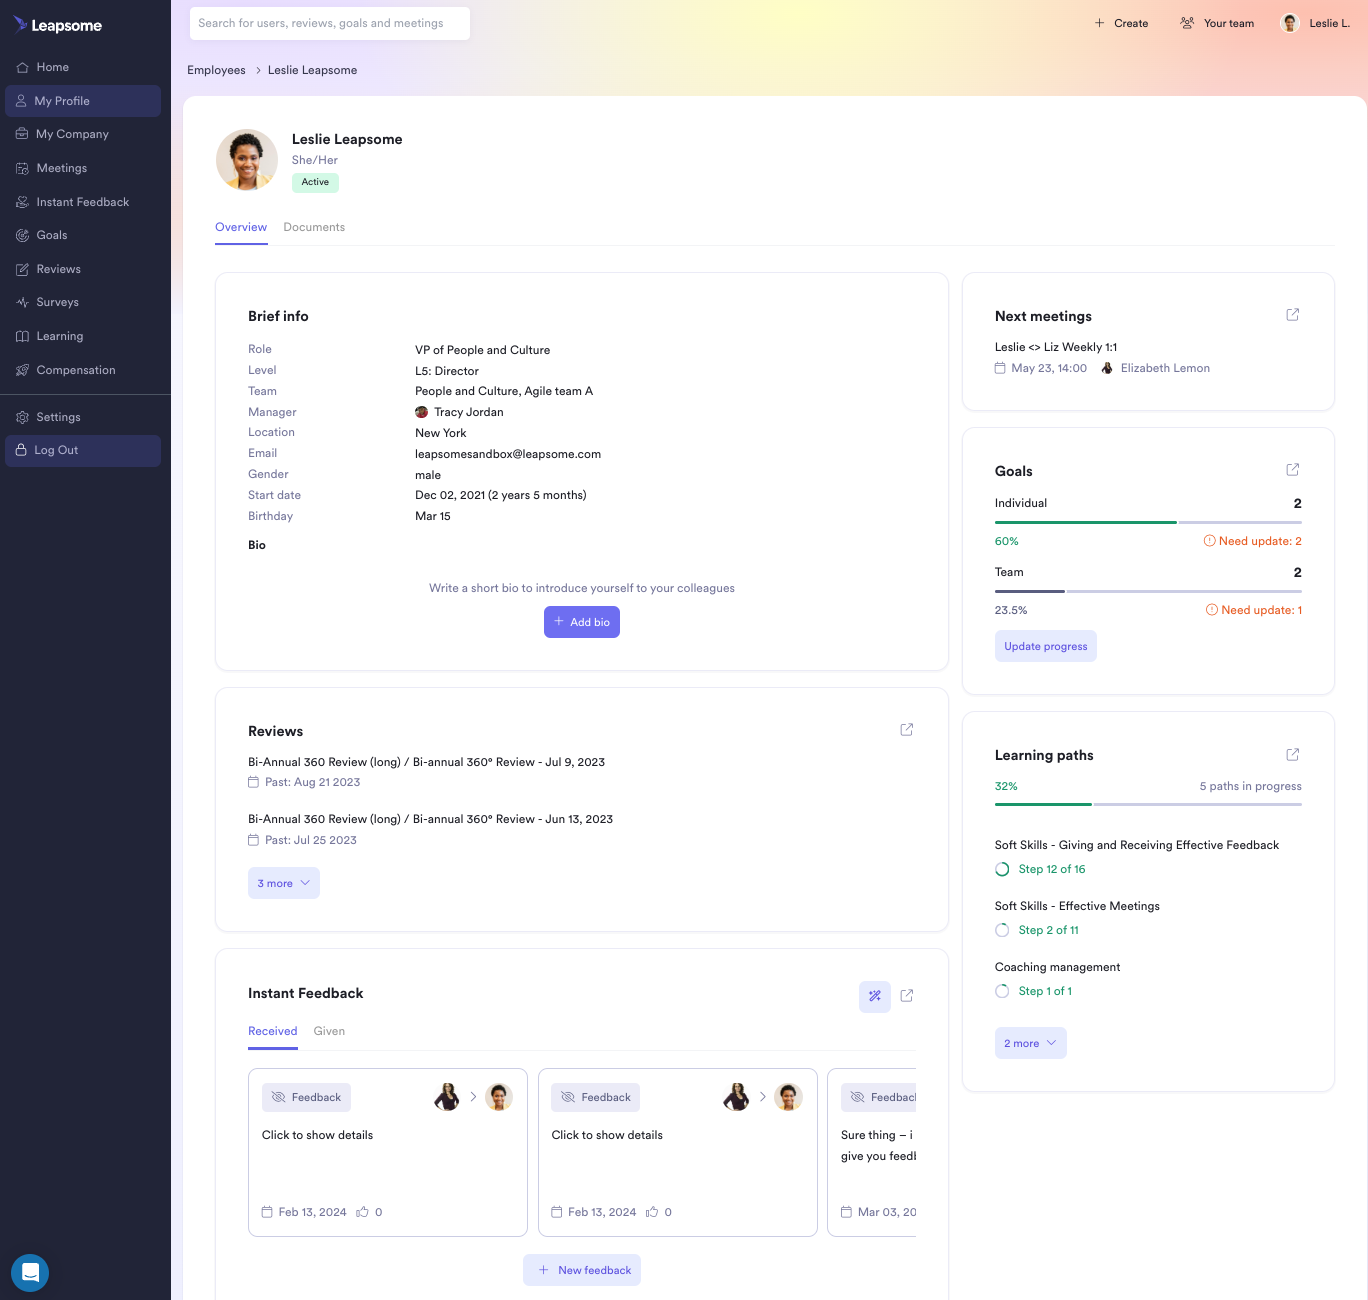Open the Jun 13, 2023 review
Screen dimensions: 1368x1300
click(430, 819)
